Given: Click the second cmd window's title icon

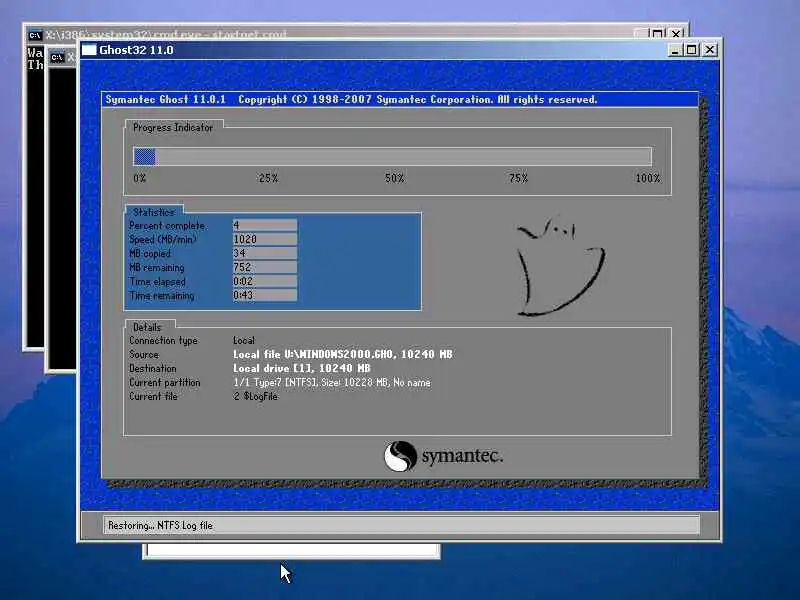Looking at the screenshot, I should [57, 57].
